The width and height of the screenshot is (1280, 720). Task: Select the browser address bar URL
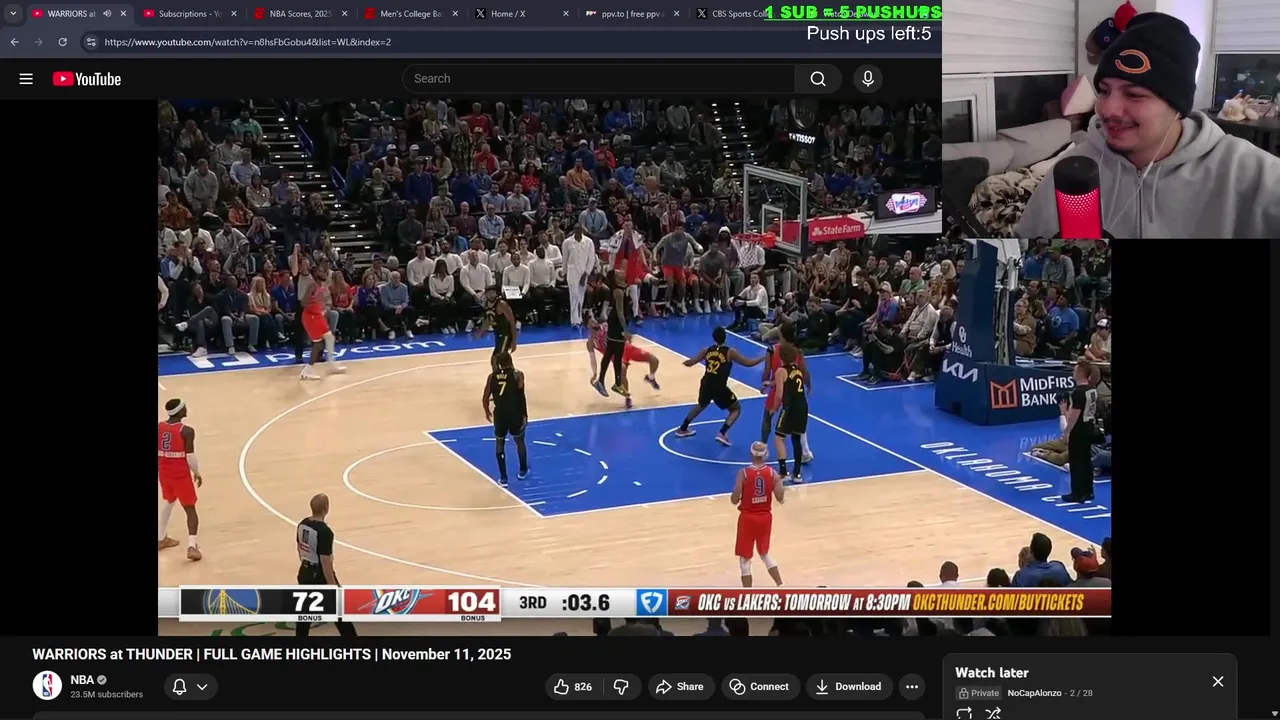click(x=247, y=42)
